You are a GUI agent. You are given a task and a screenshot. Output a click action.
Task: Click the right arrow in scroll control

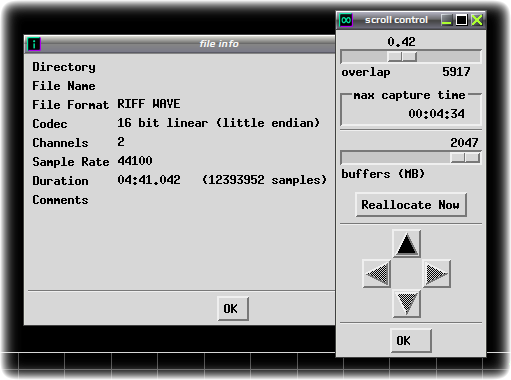(x=436, y=274)
